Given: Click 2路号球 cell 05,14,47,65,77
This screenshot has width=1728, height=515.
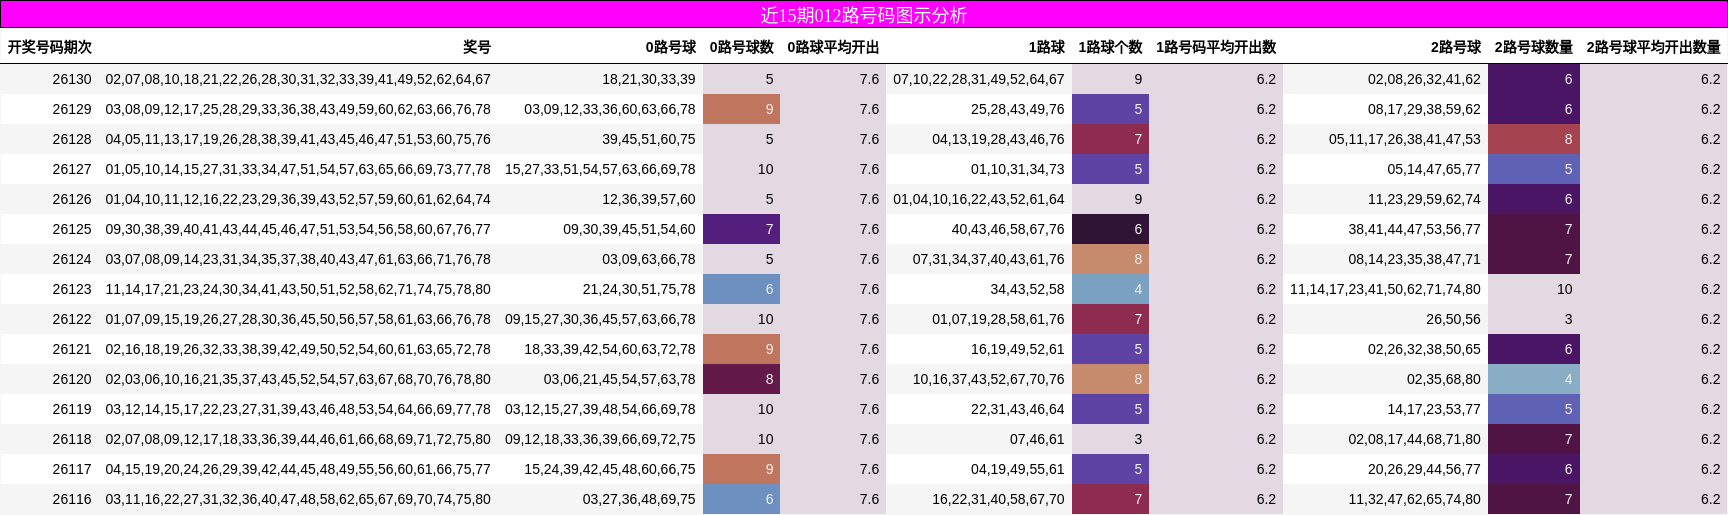Looking at the screenshot, I should tap(1434, 169).
